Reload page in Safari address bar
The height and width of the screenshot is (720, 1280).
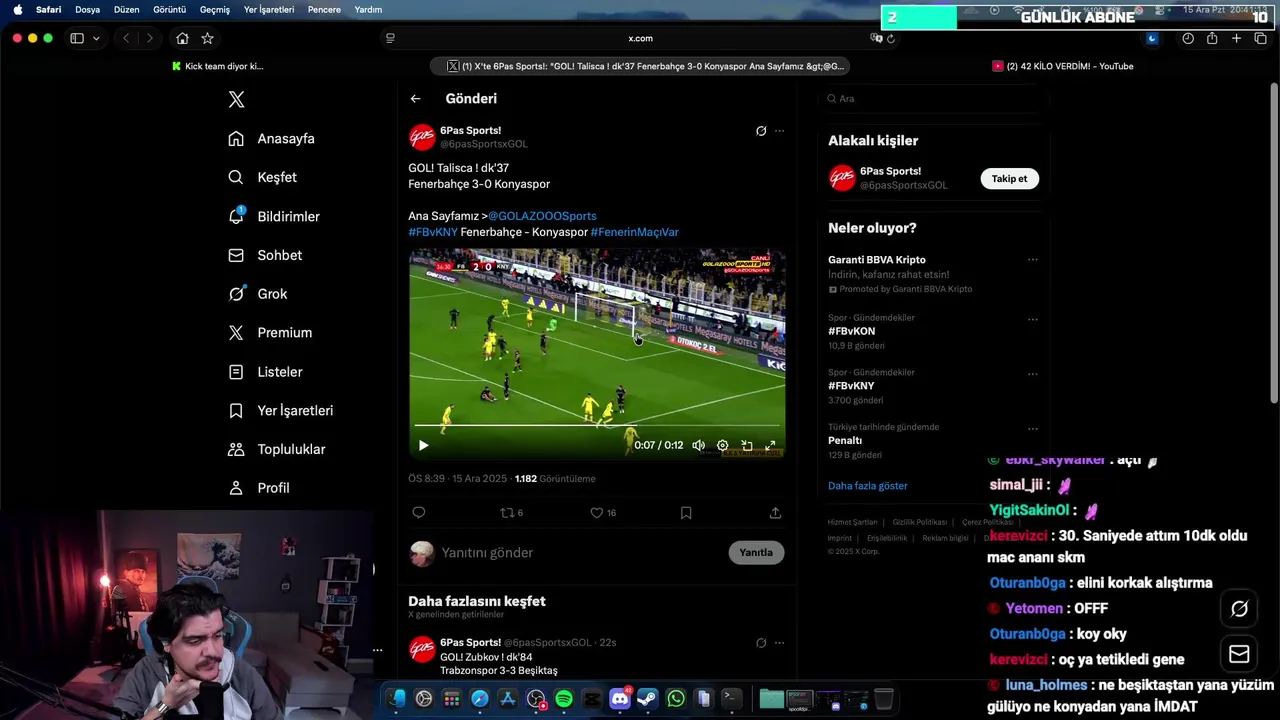click(891, 38)
